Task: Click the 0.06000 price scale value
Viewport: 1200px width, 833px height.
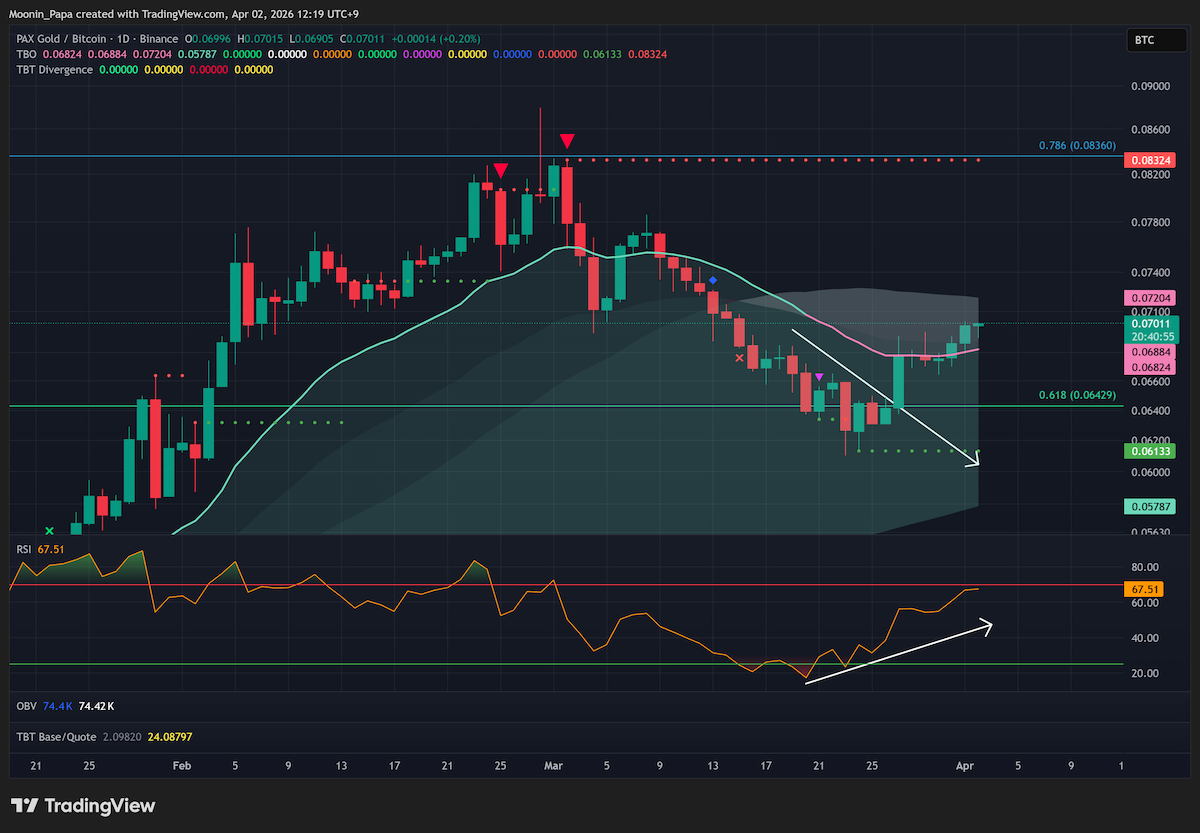Action: pos(1150,472)
